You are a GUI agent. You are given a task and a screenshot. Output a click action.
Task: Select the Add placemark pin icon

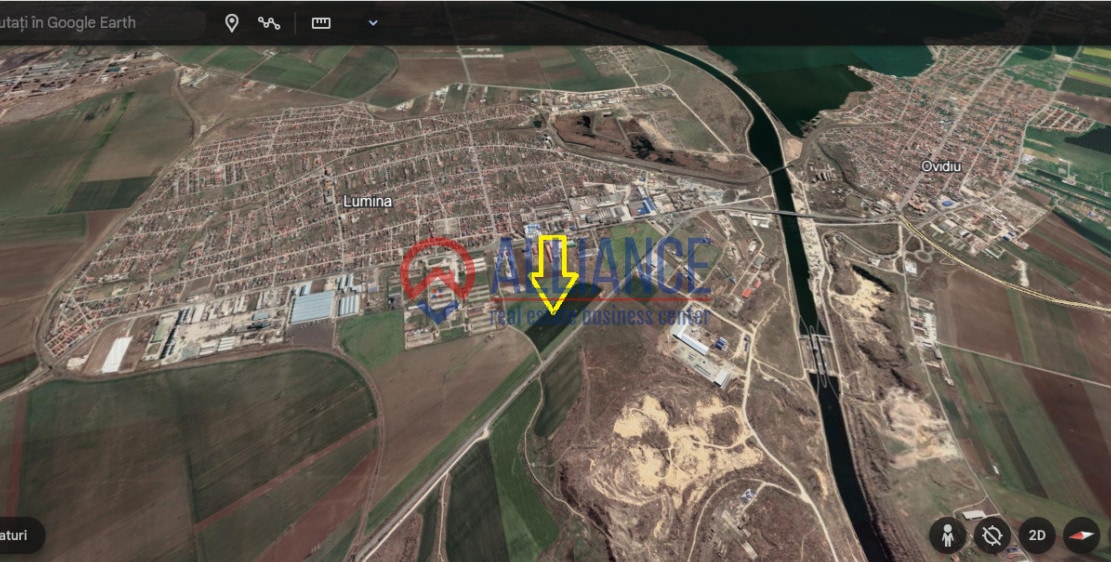pyautogui.click(x=232, y=23)
